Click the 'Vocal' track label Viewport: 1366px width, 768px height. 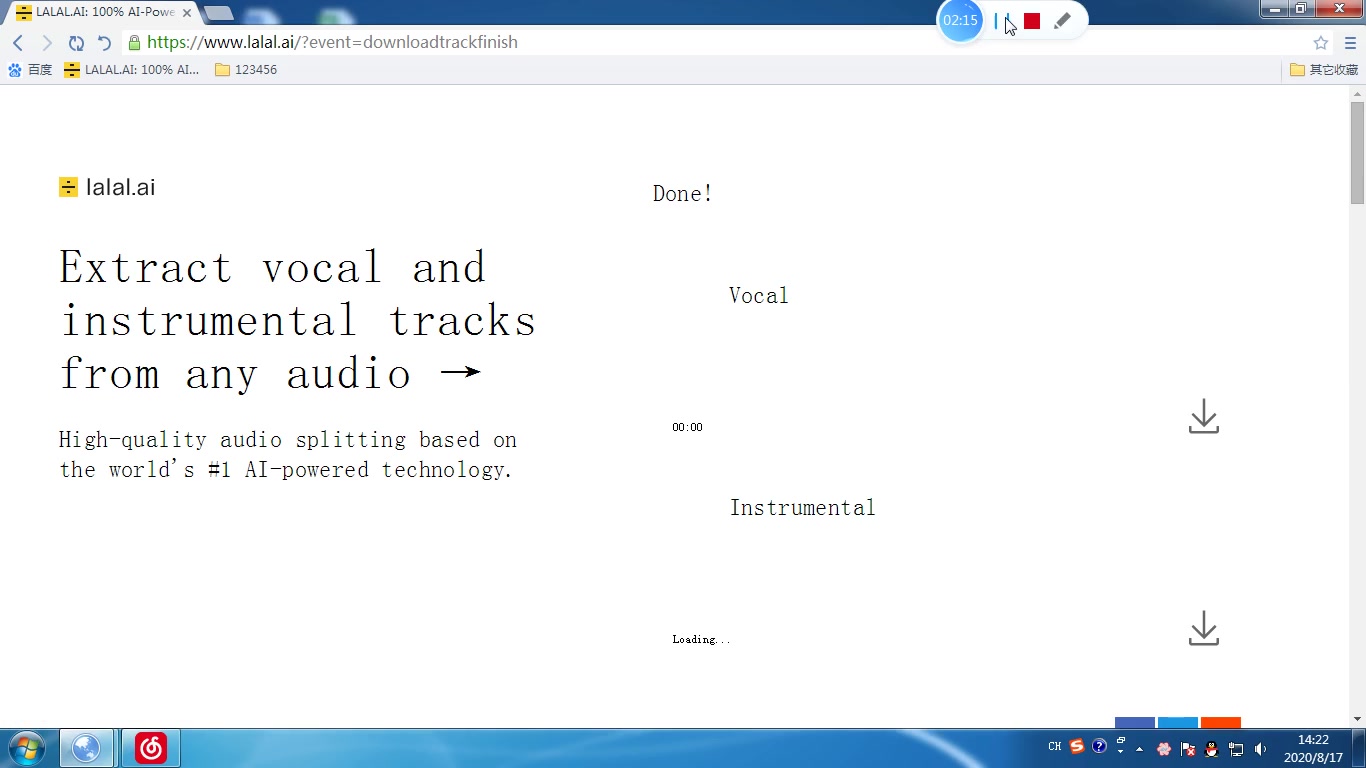pyautogui.click(x=759, y=295)
